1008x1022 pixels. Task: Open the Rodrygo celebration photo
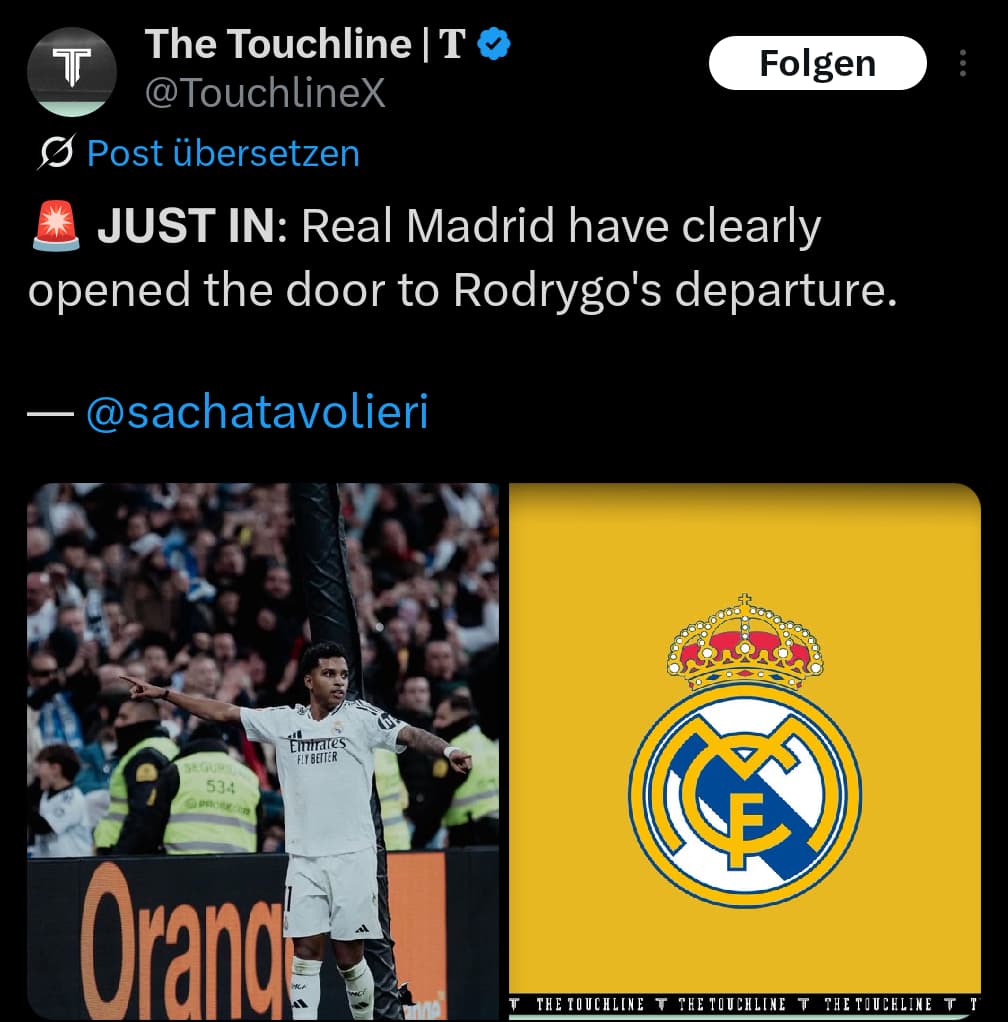pos(263,751)
